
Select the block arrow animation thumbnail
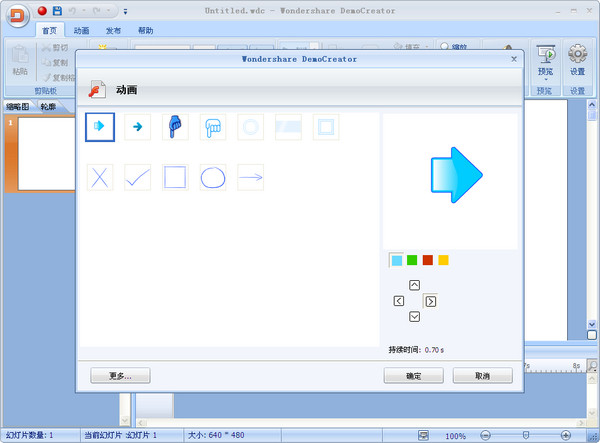coord(100,127)
